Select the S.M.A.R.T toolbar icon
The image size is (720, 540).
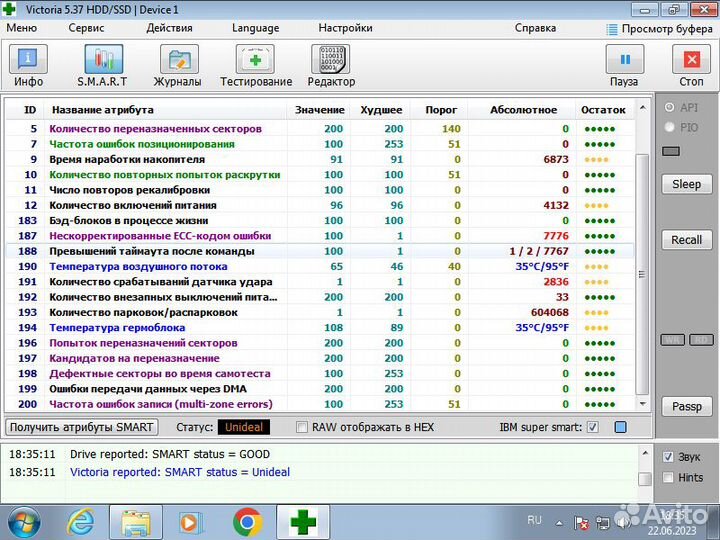pyautogui.click(x=103, y=66)
